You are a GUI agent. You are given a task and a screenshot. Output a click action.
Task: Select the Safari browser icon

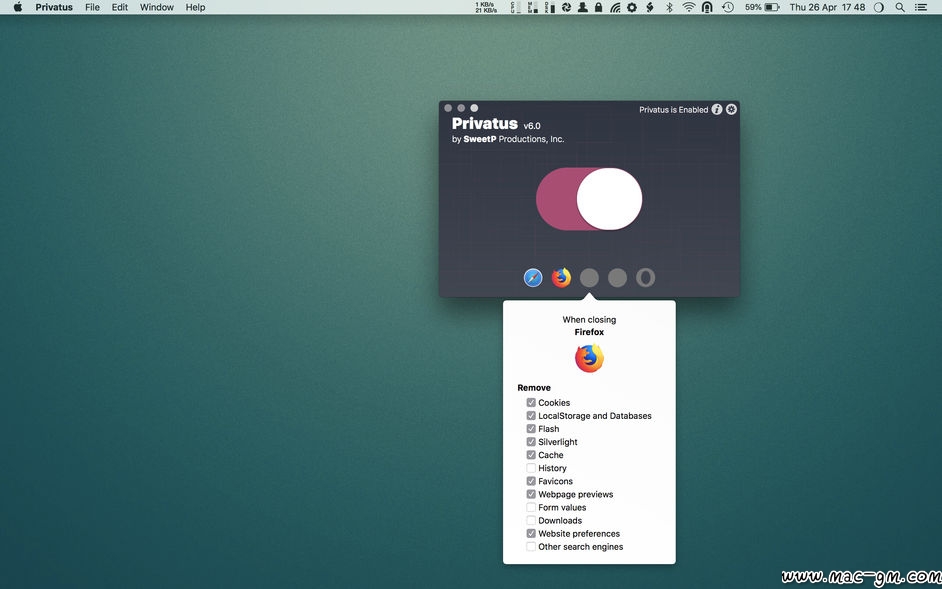click(x=533, y=278)
